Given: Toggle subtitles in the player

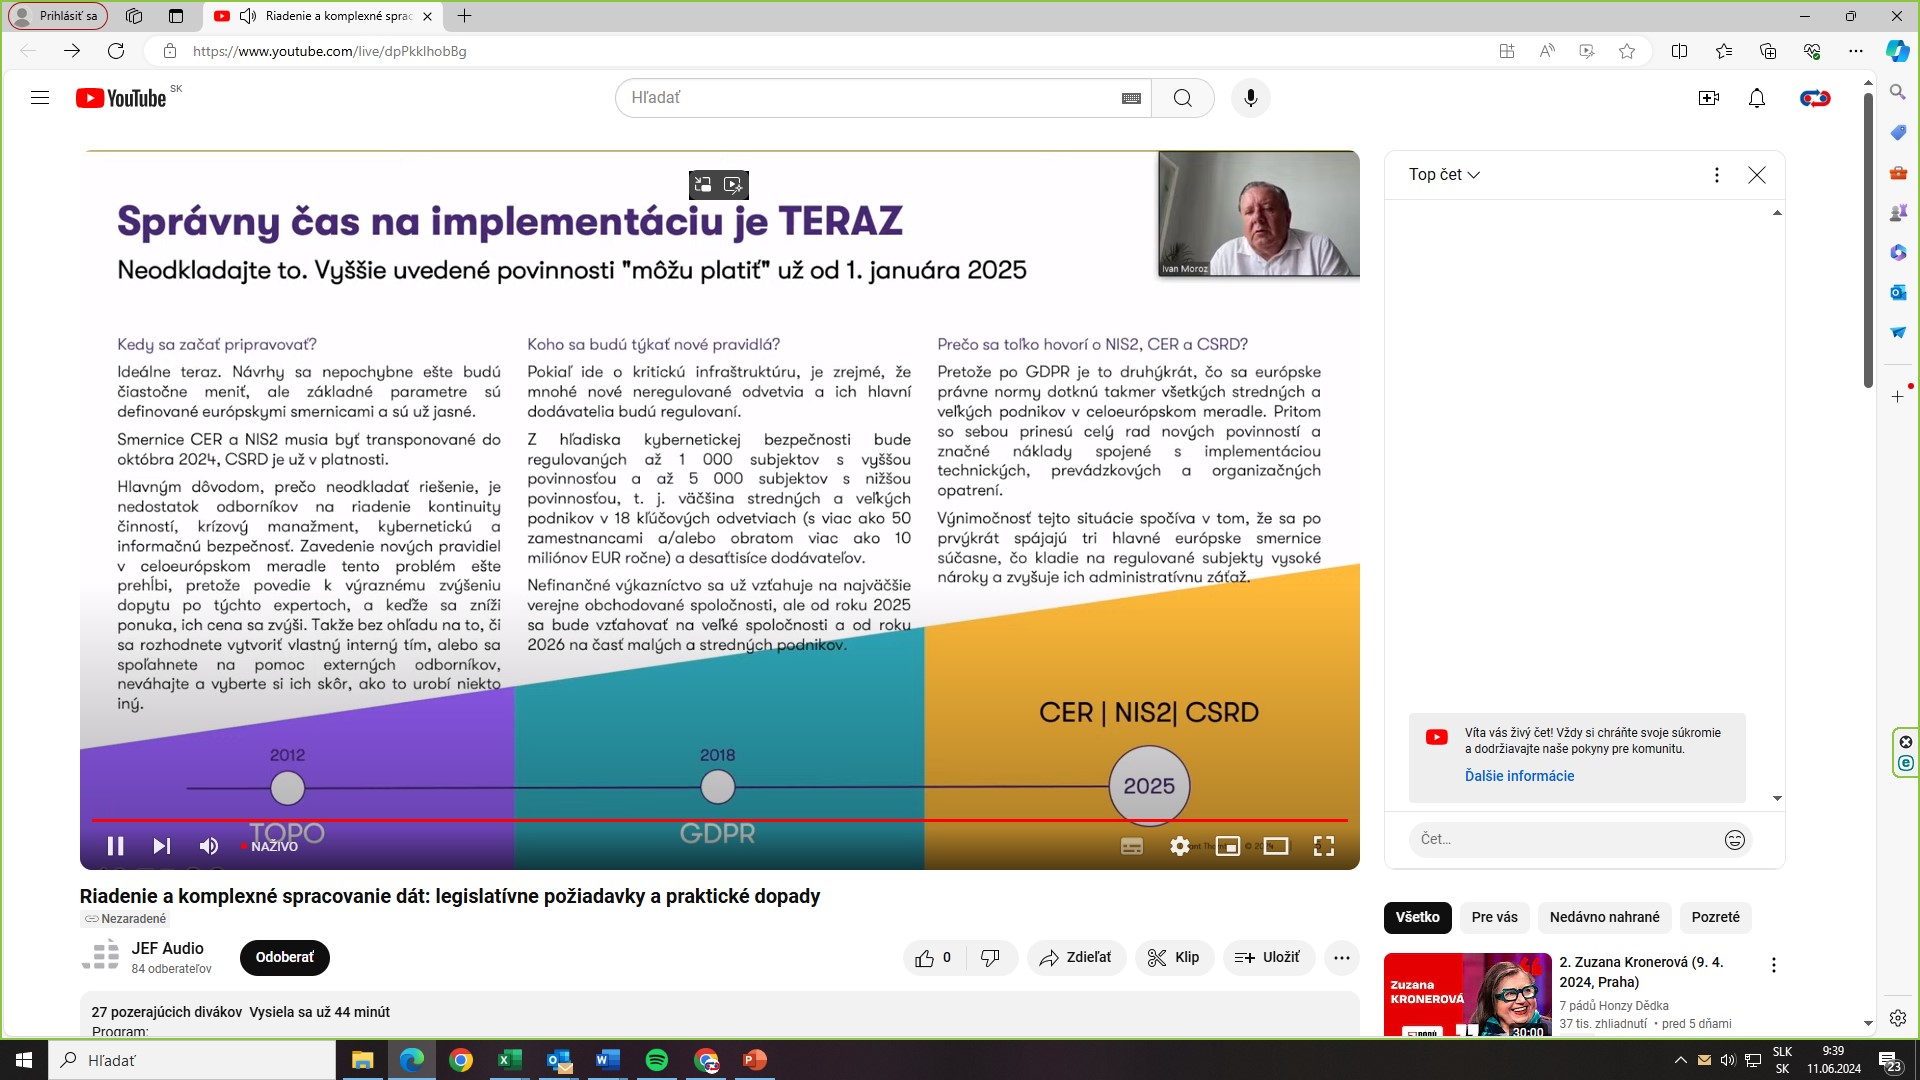Looking at the screenshot, I should [1132, 846].
